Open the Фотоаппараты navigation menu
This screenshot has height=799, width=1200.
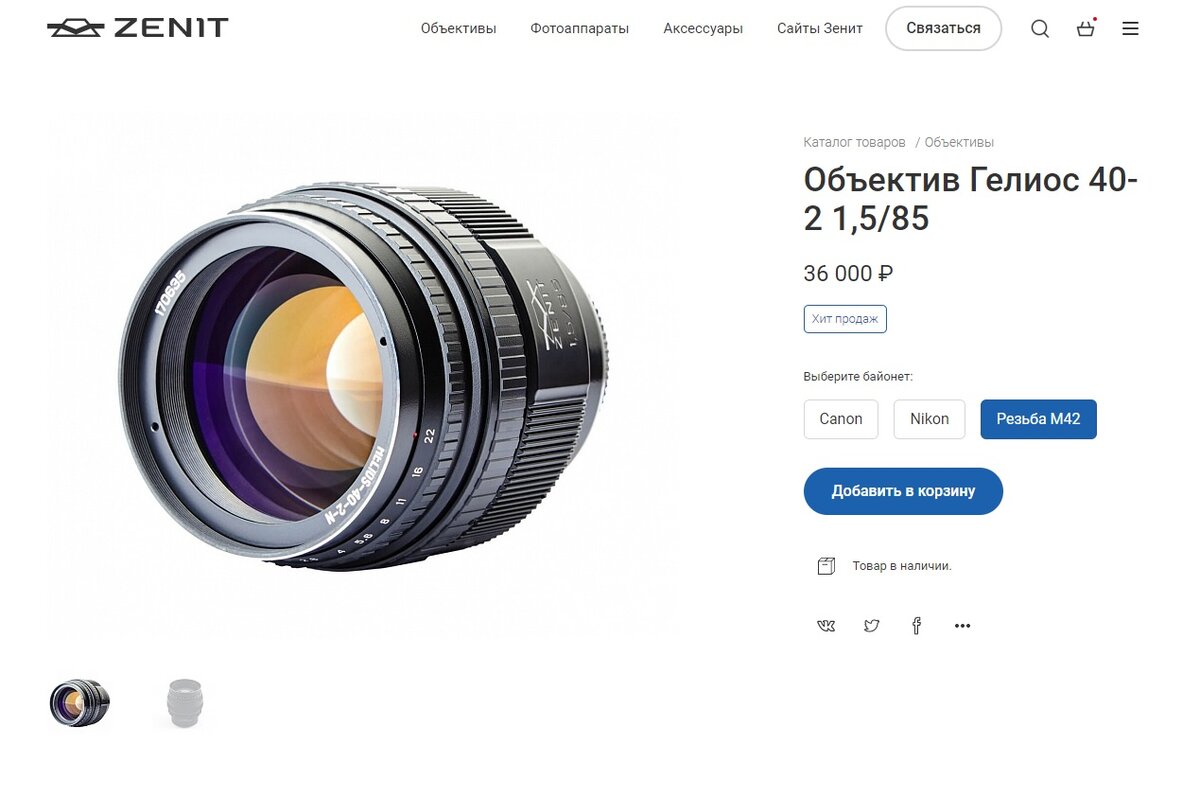(580, 28)
